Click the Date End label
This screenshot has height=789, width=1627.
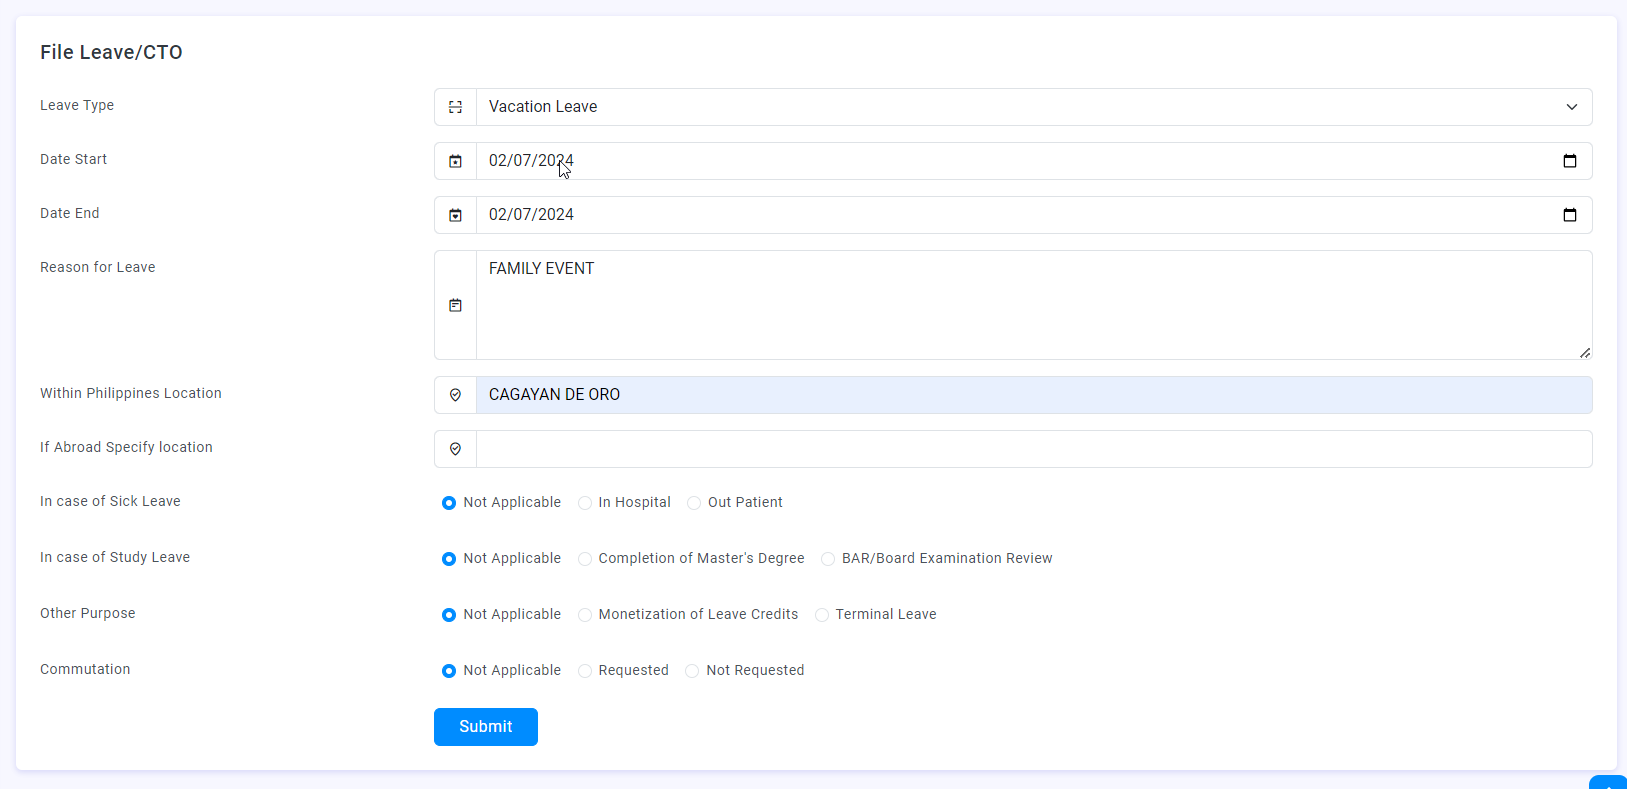click(70, 213)
